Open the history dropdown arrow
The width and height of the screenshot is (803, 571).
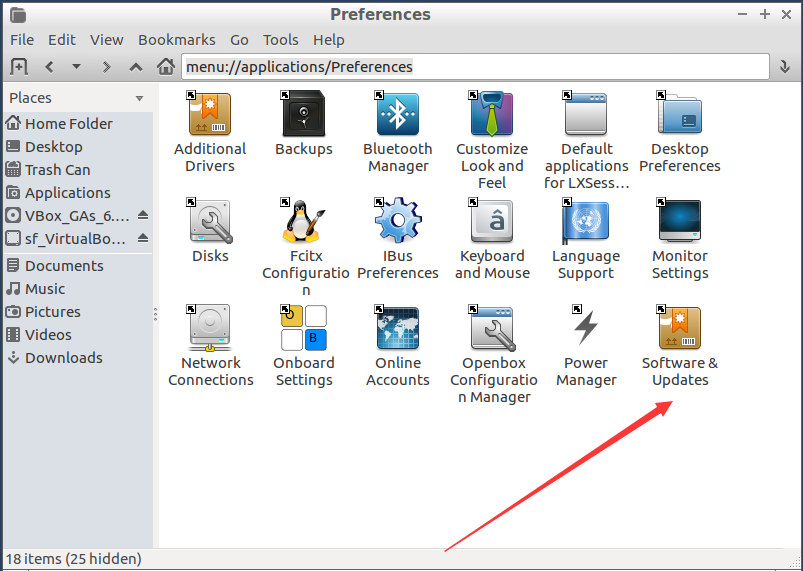point(76,66)
